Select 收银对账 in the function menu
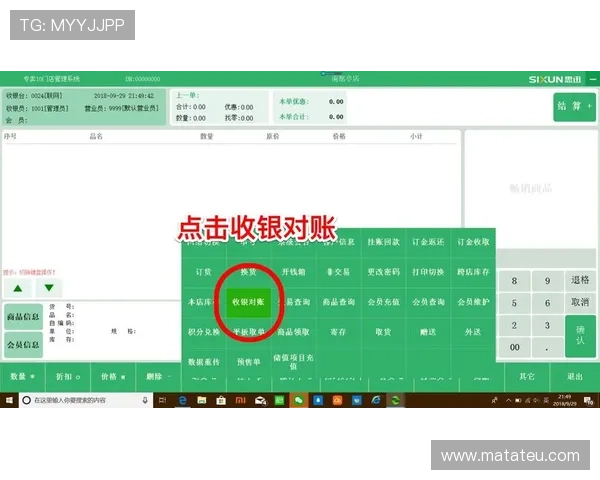600x480 pixels. (248, 302)
